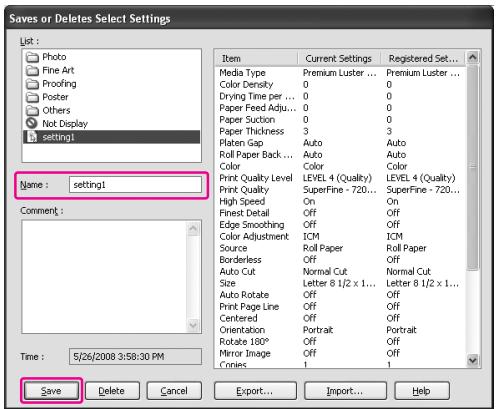The image size is (496, 409).
Task: Click the Auto Rotate row
Action: (x=340, y=295)
